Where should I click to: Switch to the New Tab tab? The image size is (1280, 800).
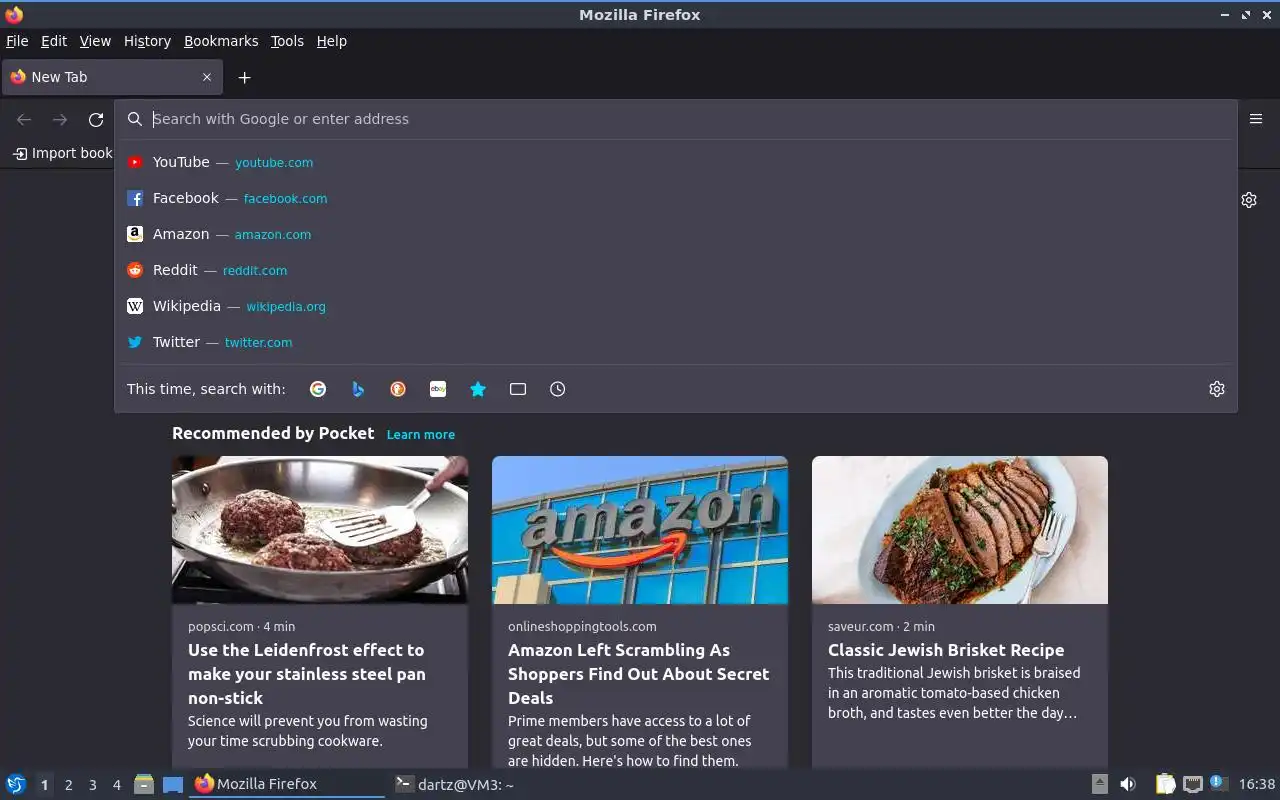(x=112, y=77)
